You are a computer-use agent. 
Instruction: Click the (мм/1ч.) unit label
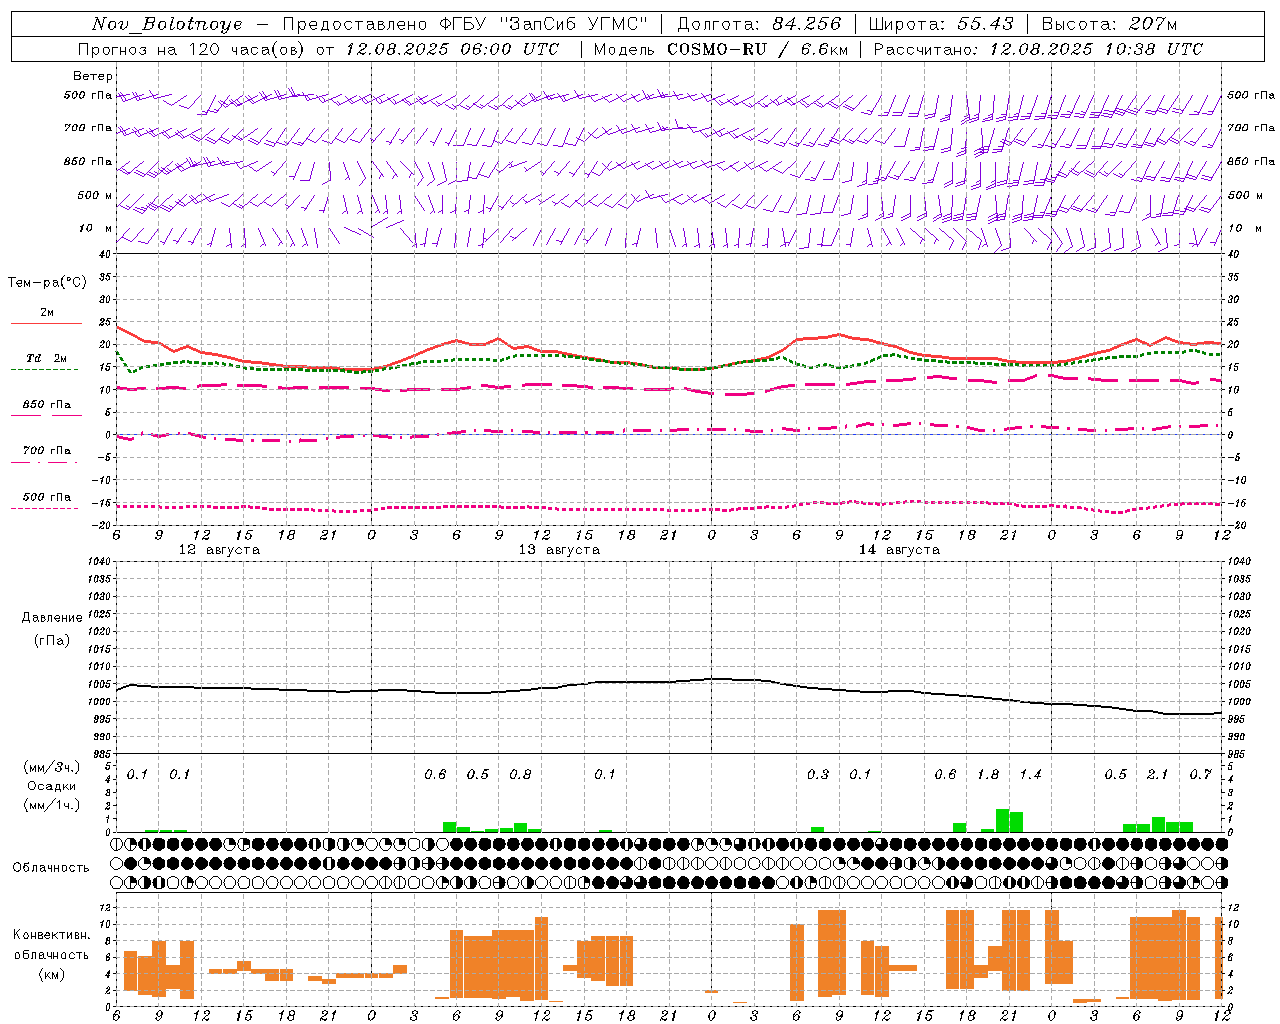[52, 805]
